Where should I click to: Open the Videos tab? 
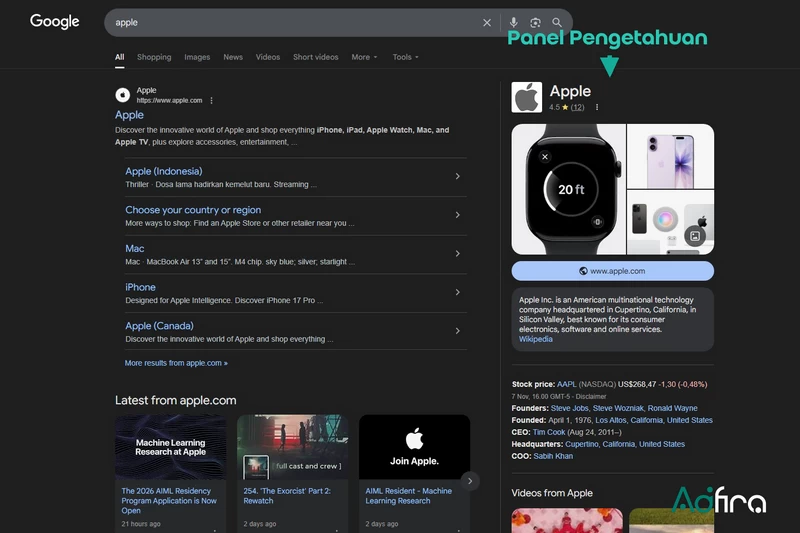[267, 57]
